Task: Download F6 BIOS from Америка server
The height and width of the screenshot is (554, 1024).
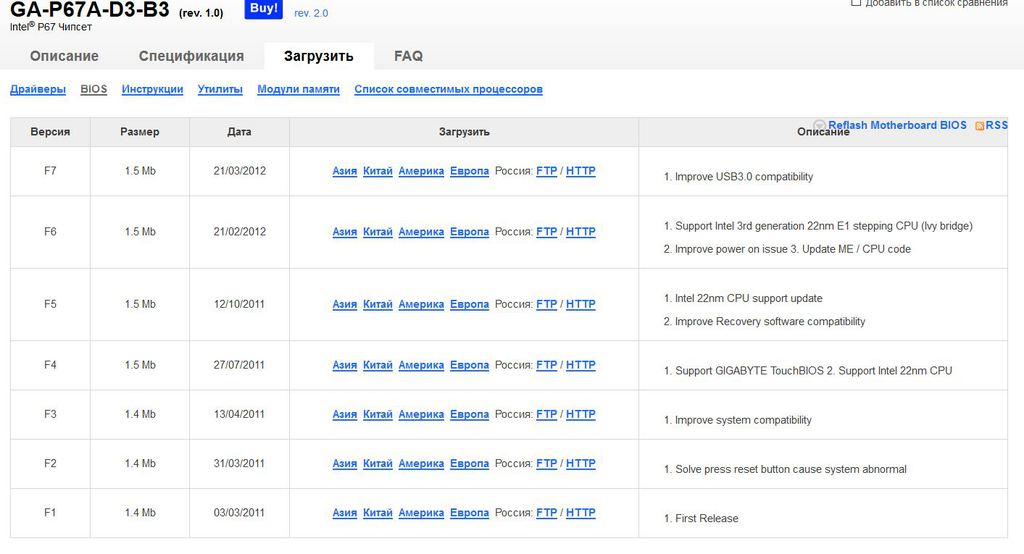Action: pos(421,232)
